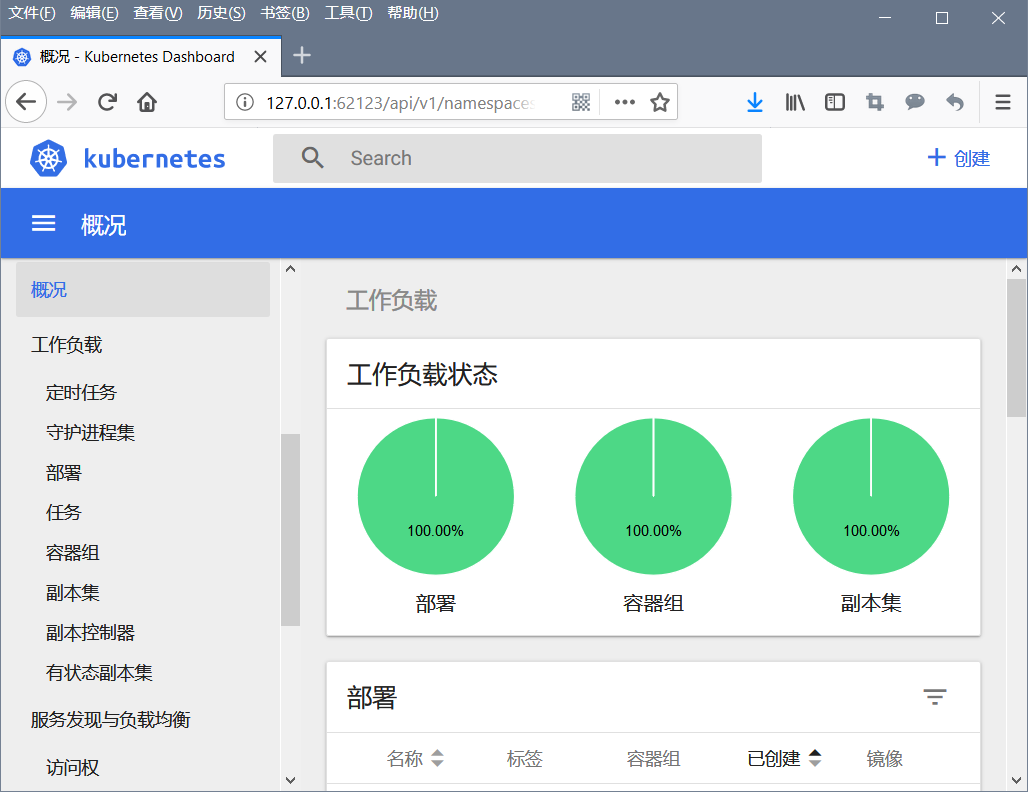Show site information icon in address bar

click(245, 102)
